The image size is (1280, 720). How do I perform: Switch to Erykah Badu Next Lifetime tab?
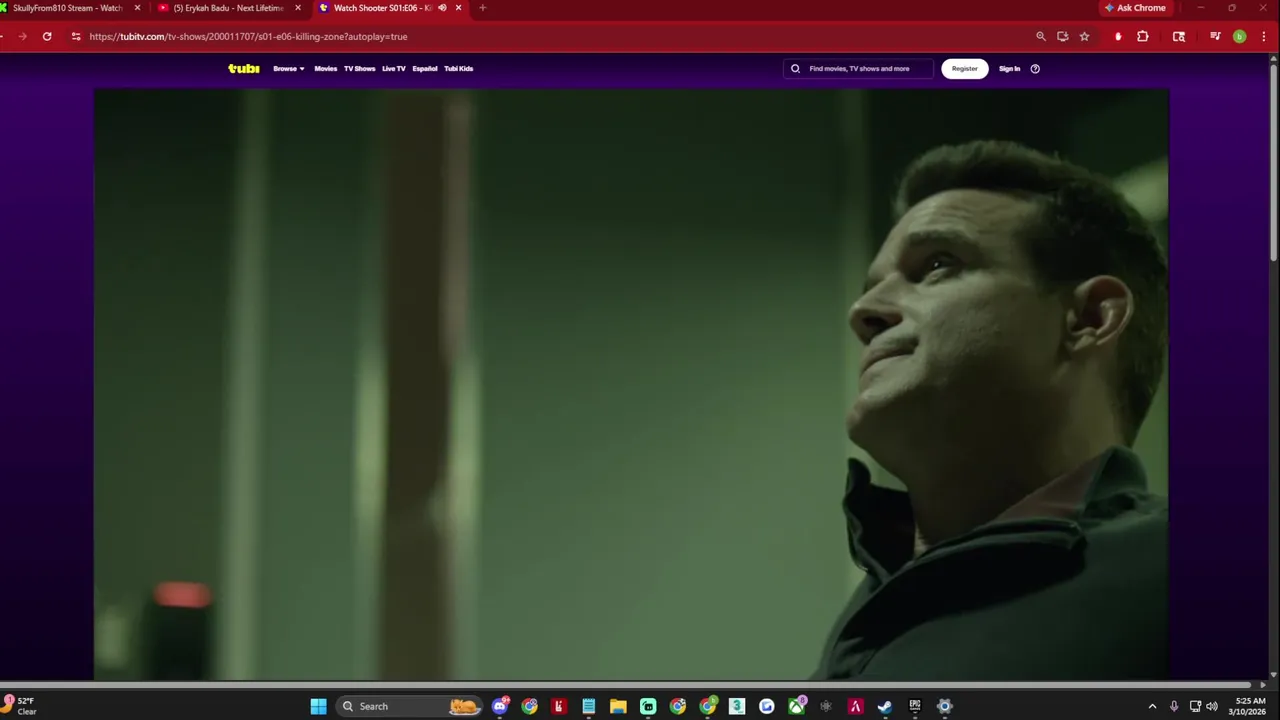pyautogui.click(x=228, y=8)
